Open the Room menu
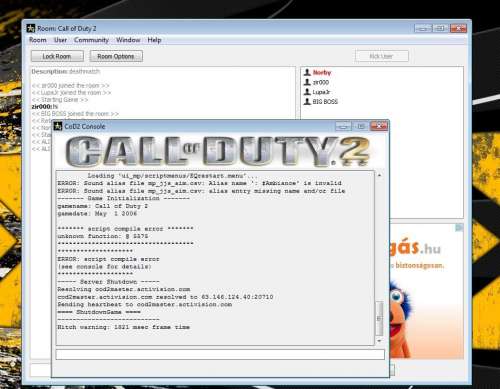500x389 pixels. (38, 40)
